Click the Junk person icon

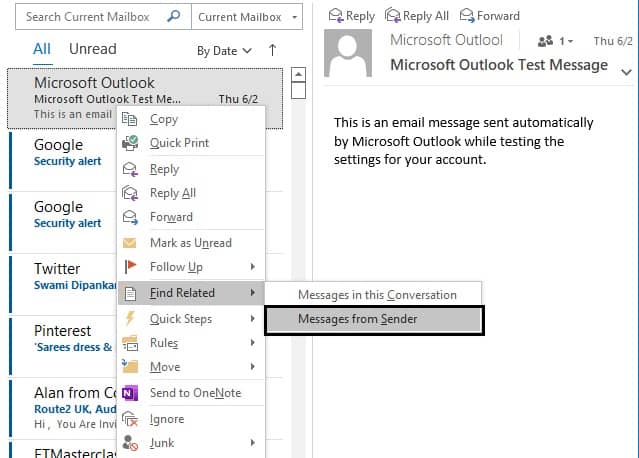tap(130, 443)
